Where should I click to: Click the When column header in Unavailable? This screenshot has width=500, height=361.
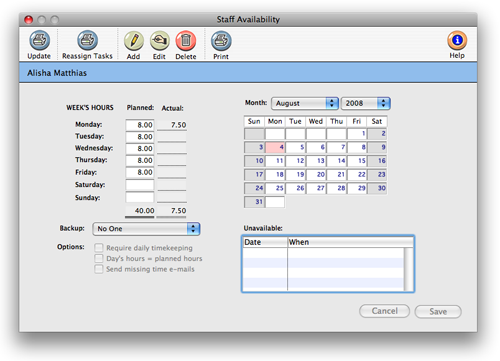pos(350,242)
